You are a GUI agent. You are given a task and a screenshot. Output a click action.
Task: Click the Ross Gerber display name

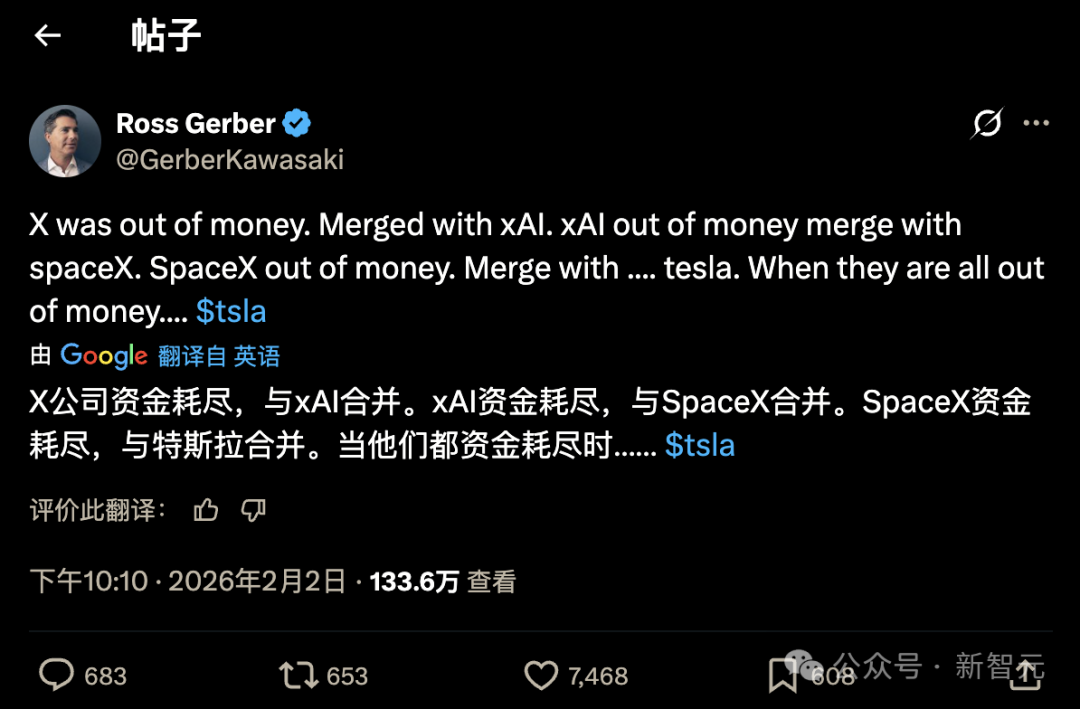[196, 124]
